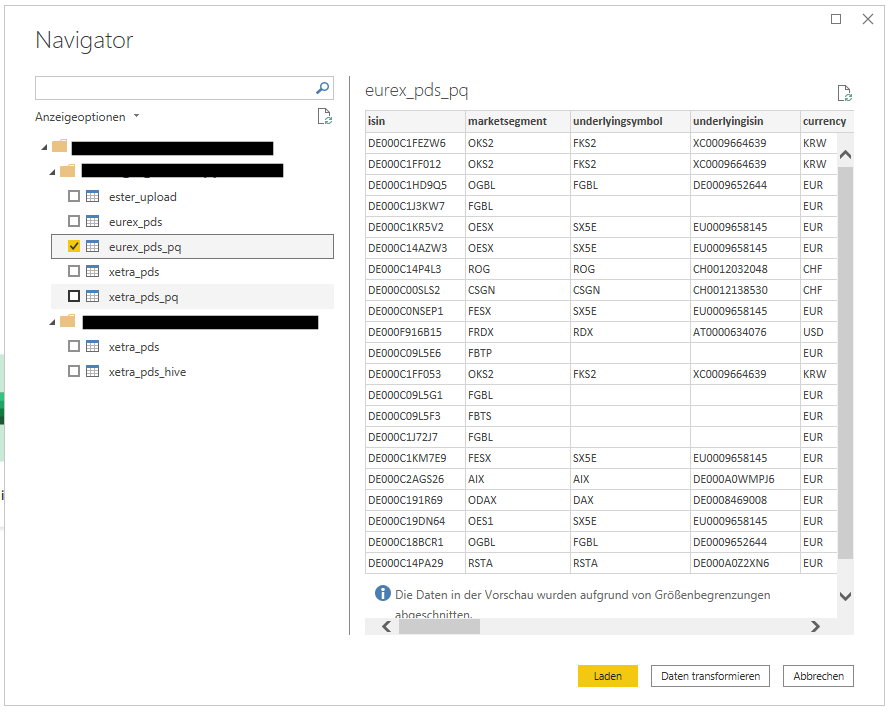Viewport: 892px width, 714px height.
Task: Click the ODAX marketsegment cell
Action: 518,500
